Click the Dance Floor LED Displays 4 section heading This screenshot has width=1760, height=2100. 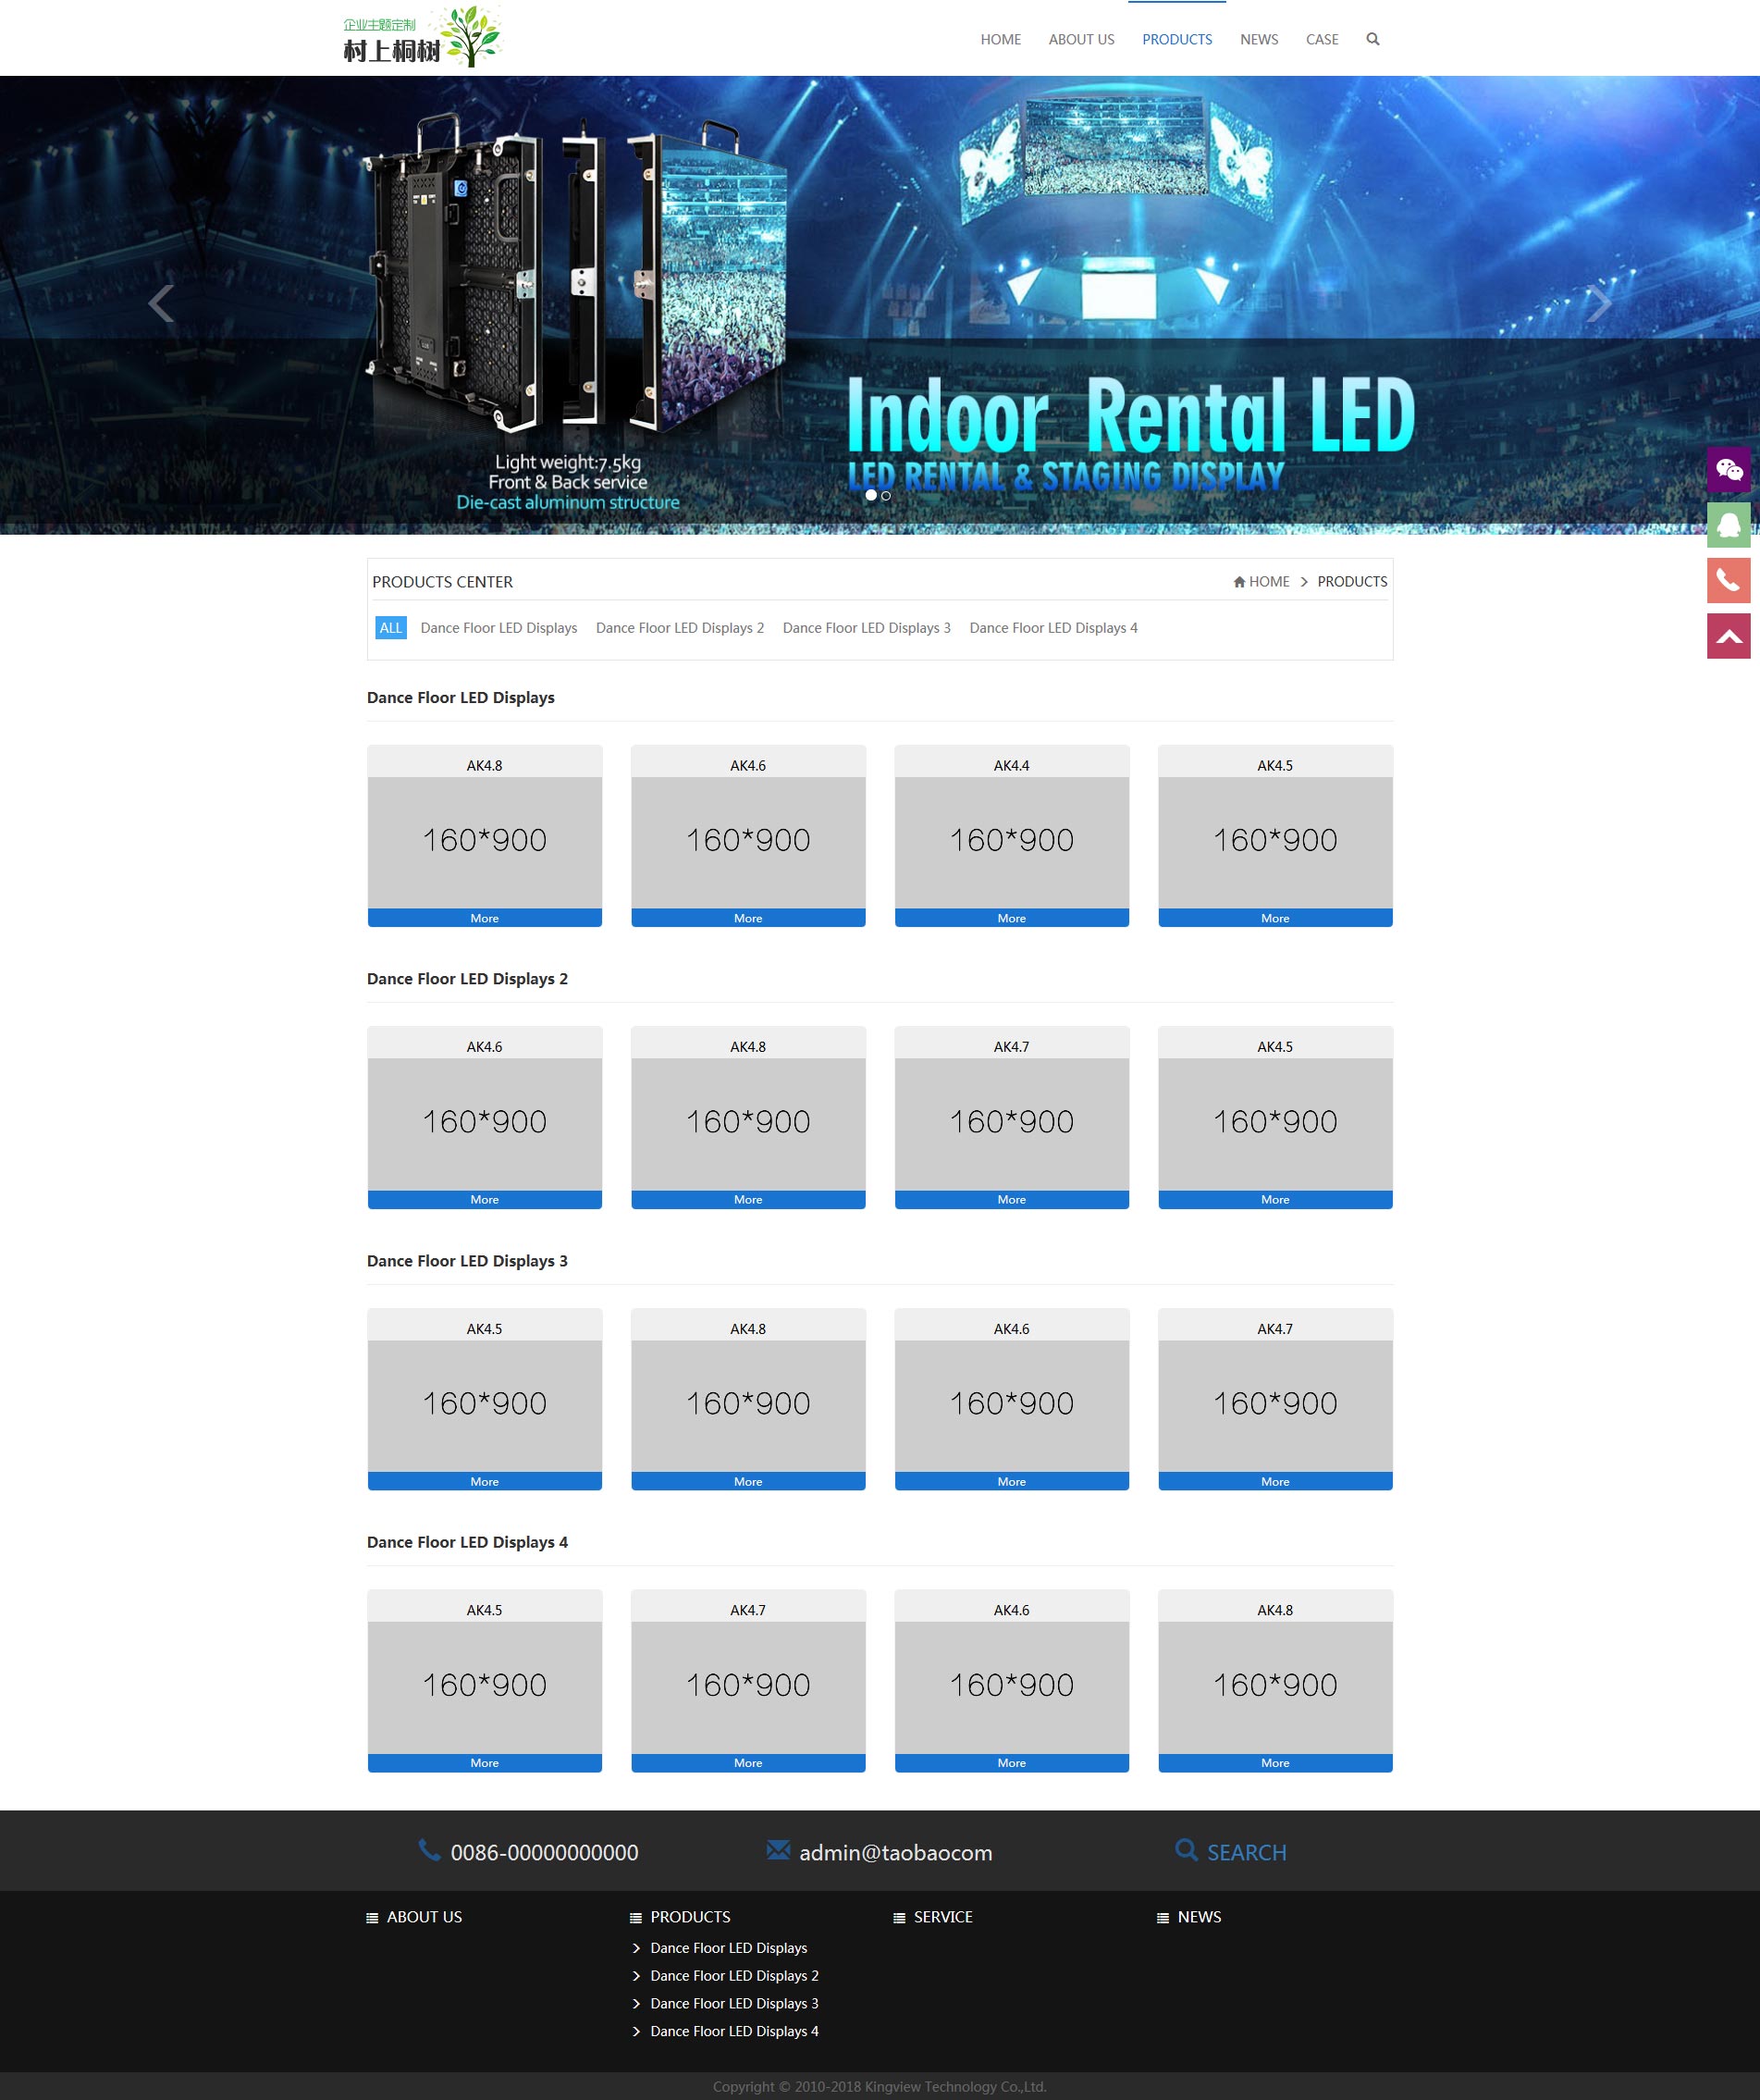coord(467,1542)
